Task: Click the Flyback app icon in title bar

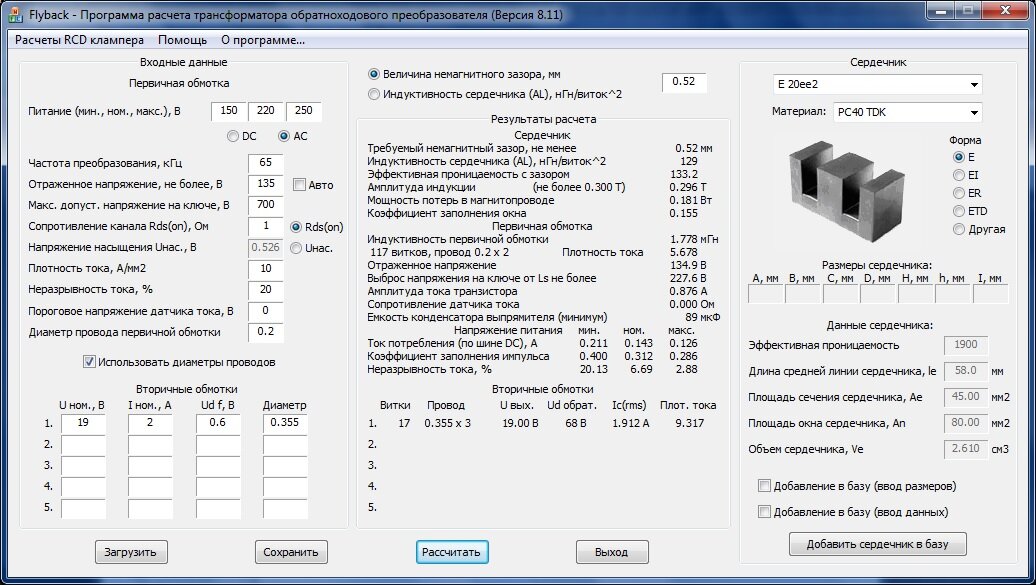Action: (15, 14)
